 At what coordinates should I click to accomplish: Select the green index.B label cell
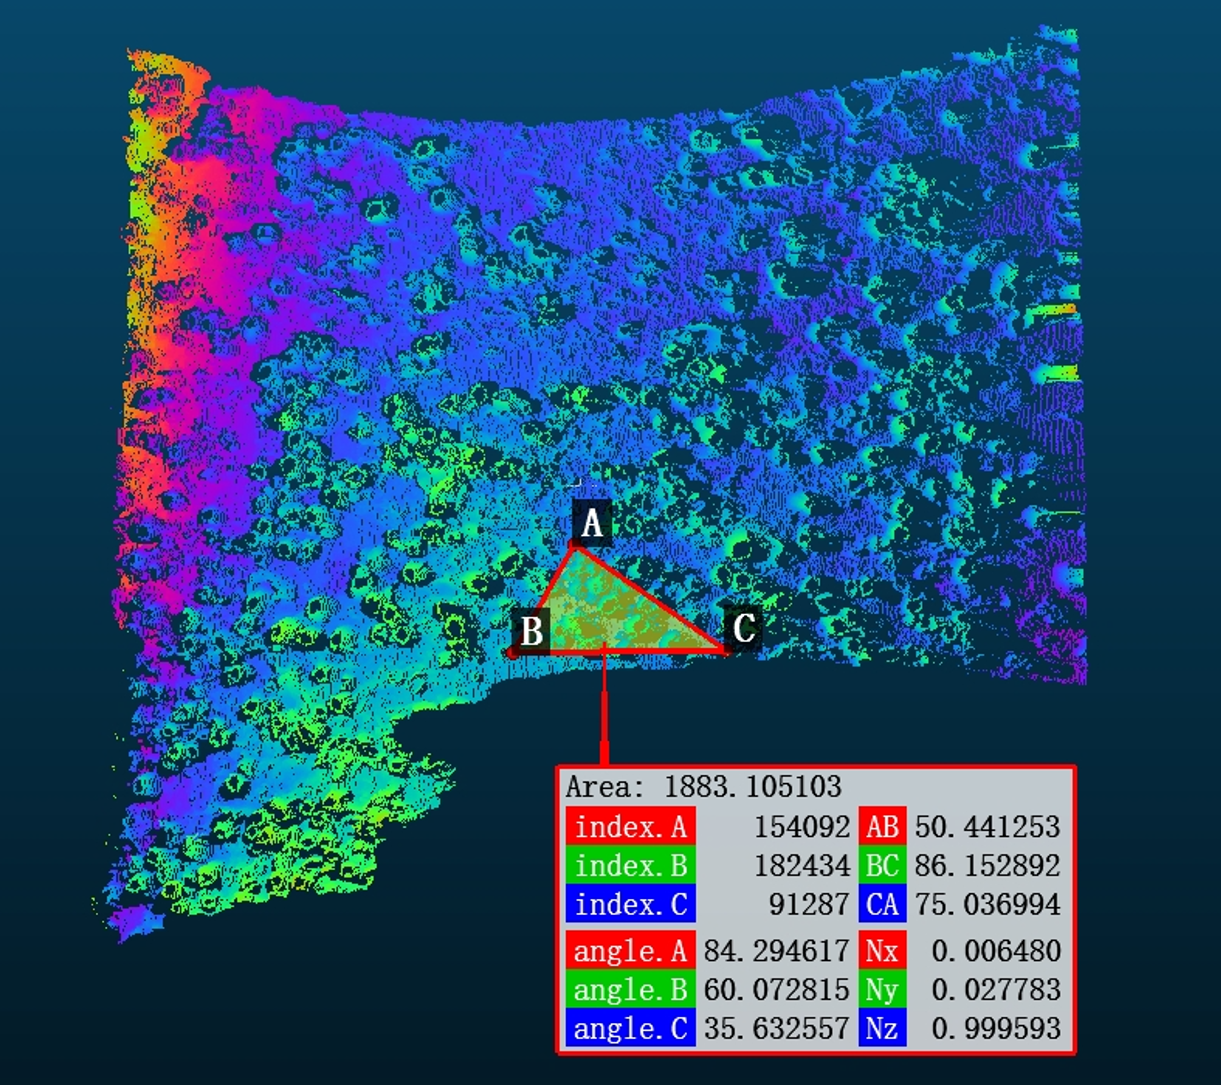[x=630, y=866]
